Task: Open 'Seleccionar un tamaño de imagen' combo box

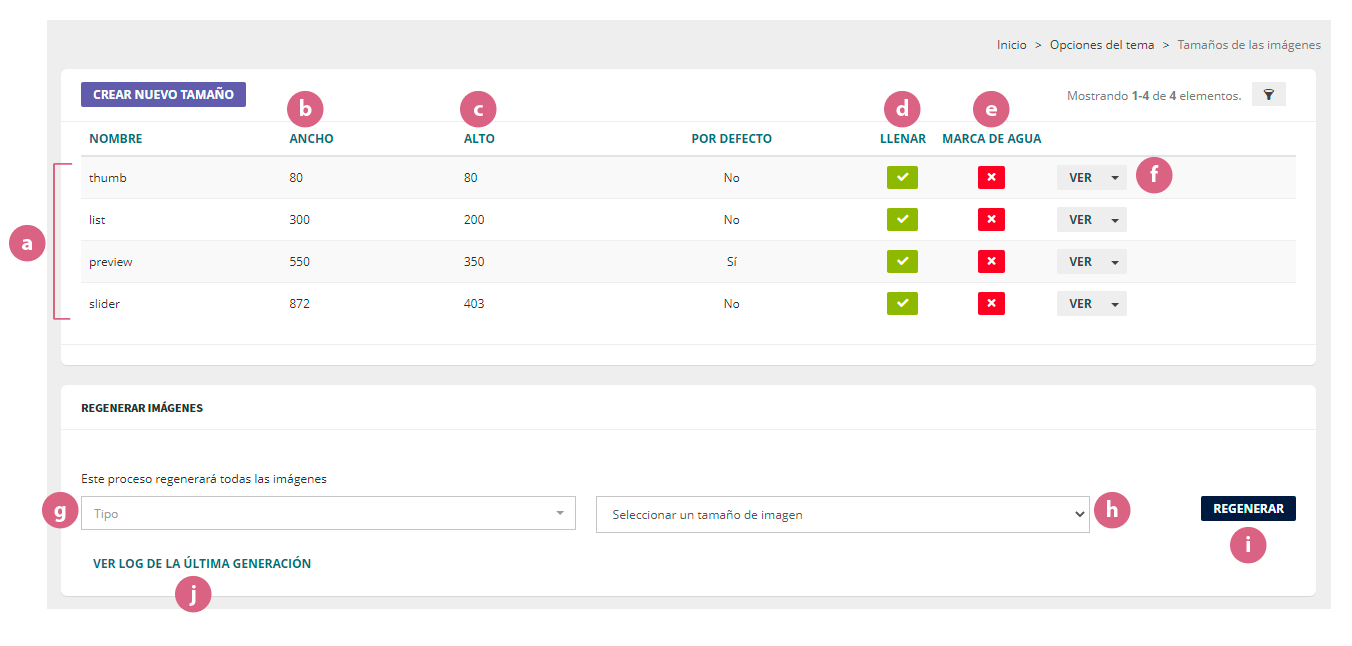Action: coord(842,515)
